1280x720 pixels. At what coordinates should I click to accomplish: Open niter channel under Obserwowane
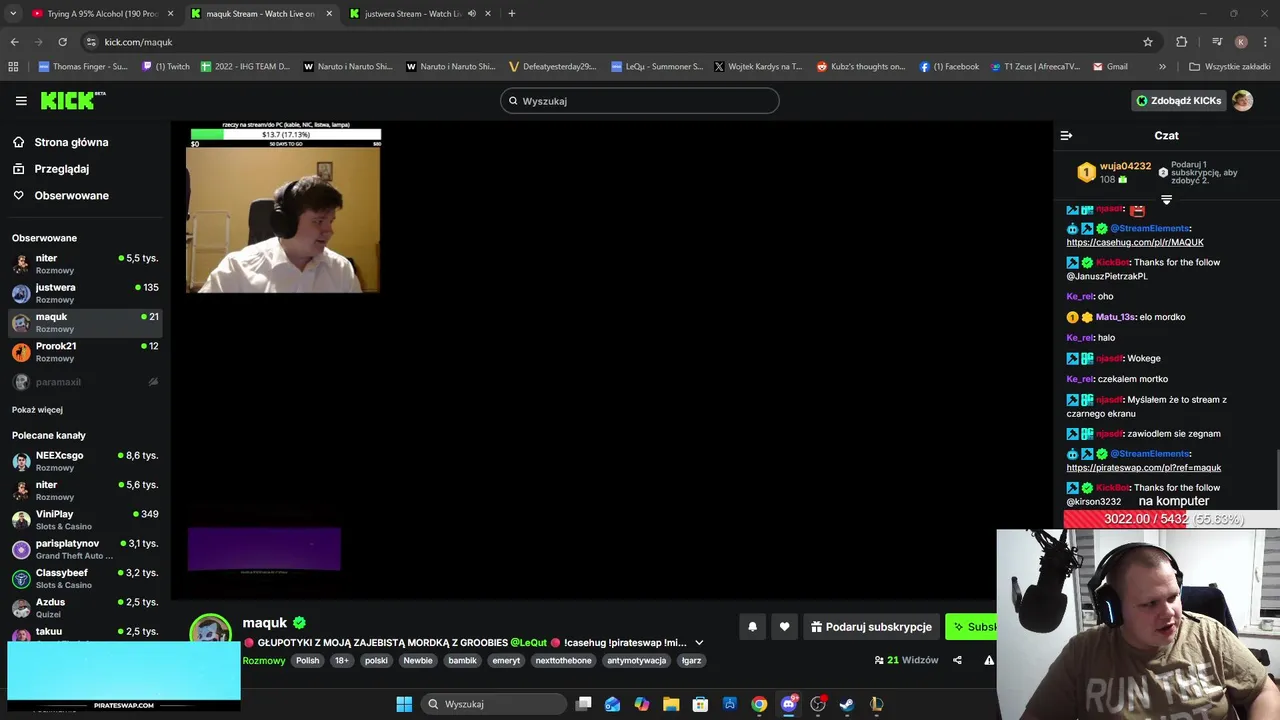[85, 264]
